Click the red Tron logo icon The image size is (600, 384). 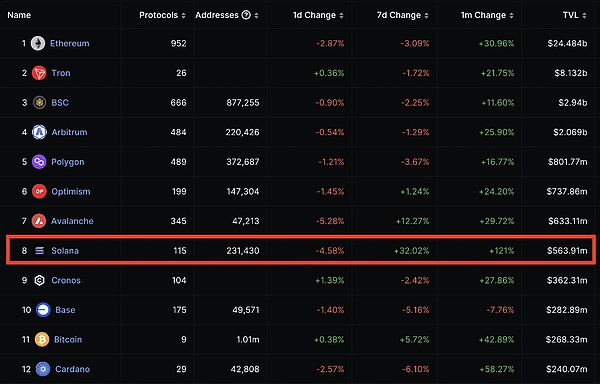[x=39, y=73]
